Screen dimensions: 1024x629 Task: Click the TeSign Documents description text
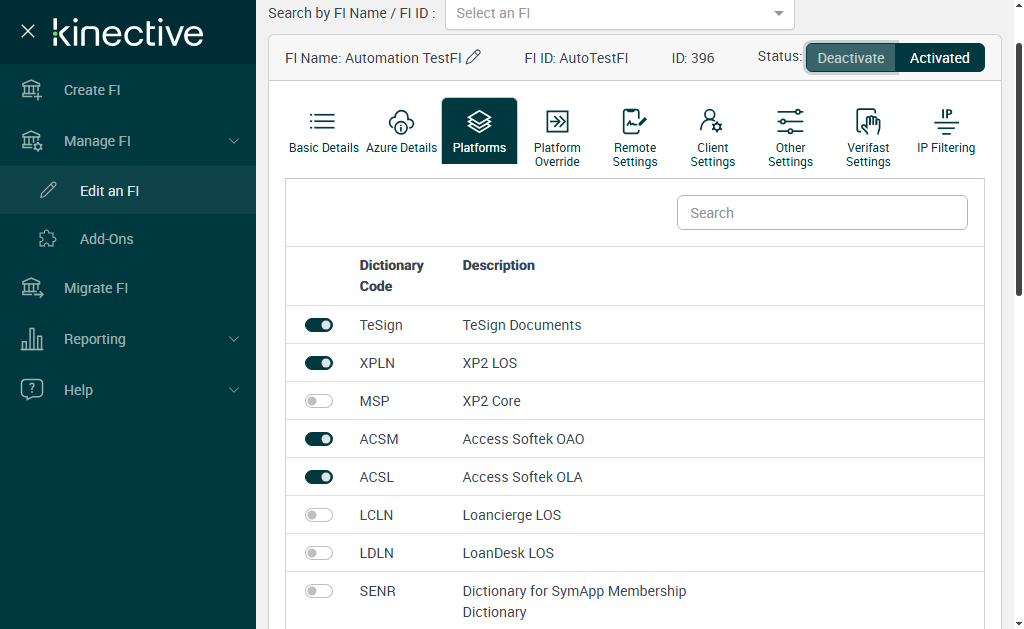(x=522, y=325)
